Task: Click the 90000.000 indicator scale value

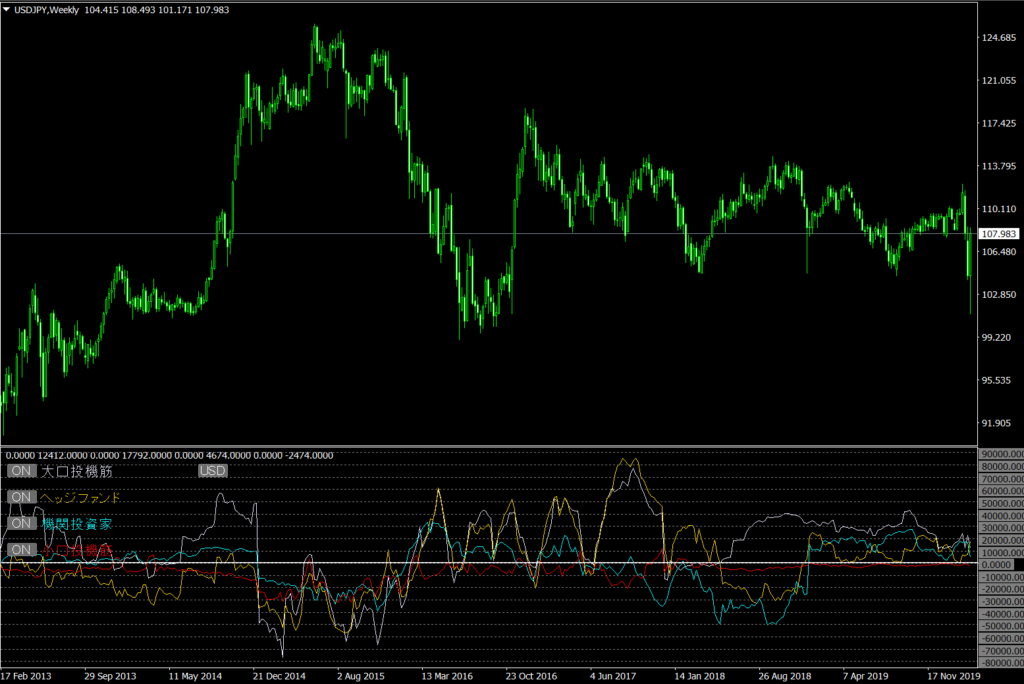Action: (x=1001, y=454)
